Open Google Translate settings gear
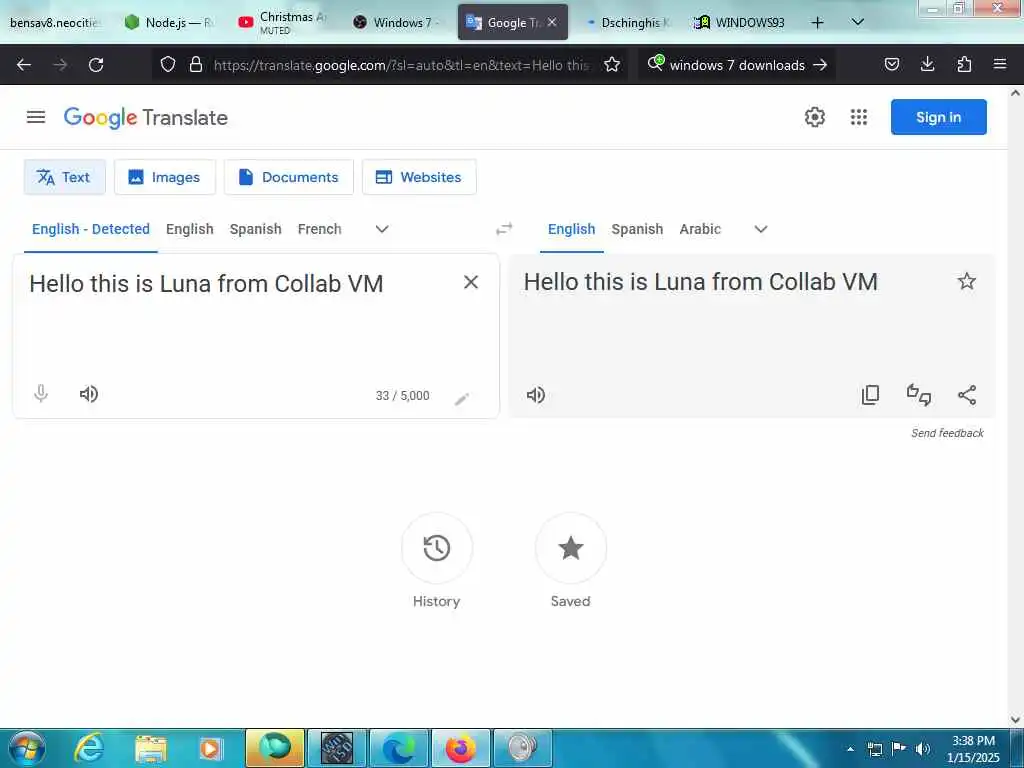1024x768 pixels. [814, 118]
